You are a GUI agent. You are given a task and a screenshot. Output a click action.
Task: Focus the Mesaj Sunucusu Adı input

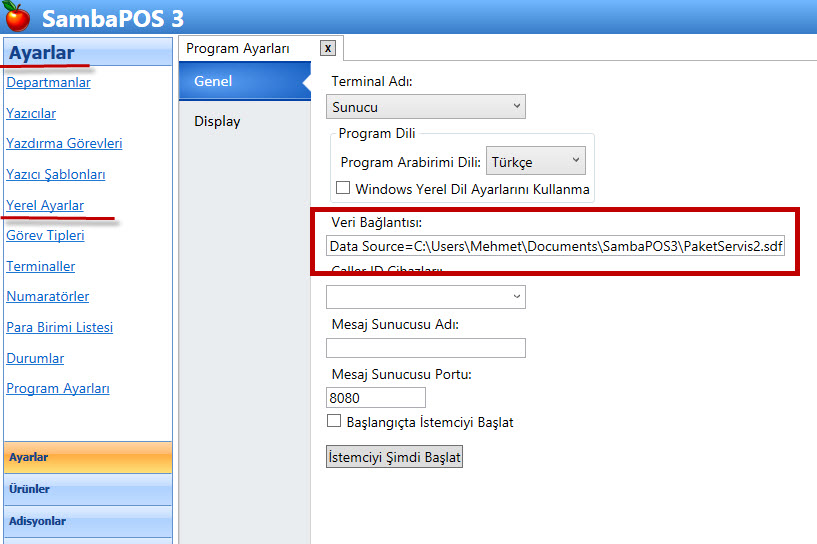pos(425,348)
